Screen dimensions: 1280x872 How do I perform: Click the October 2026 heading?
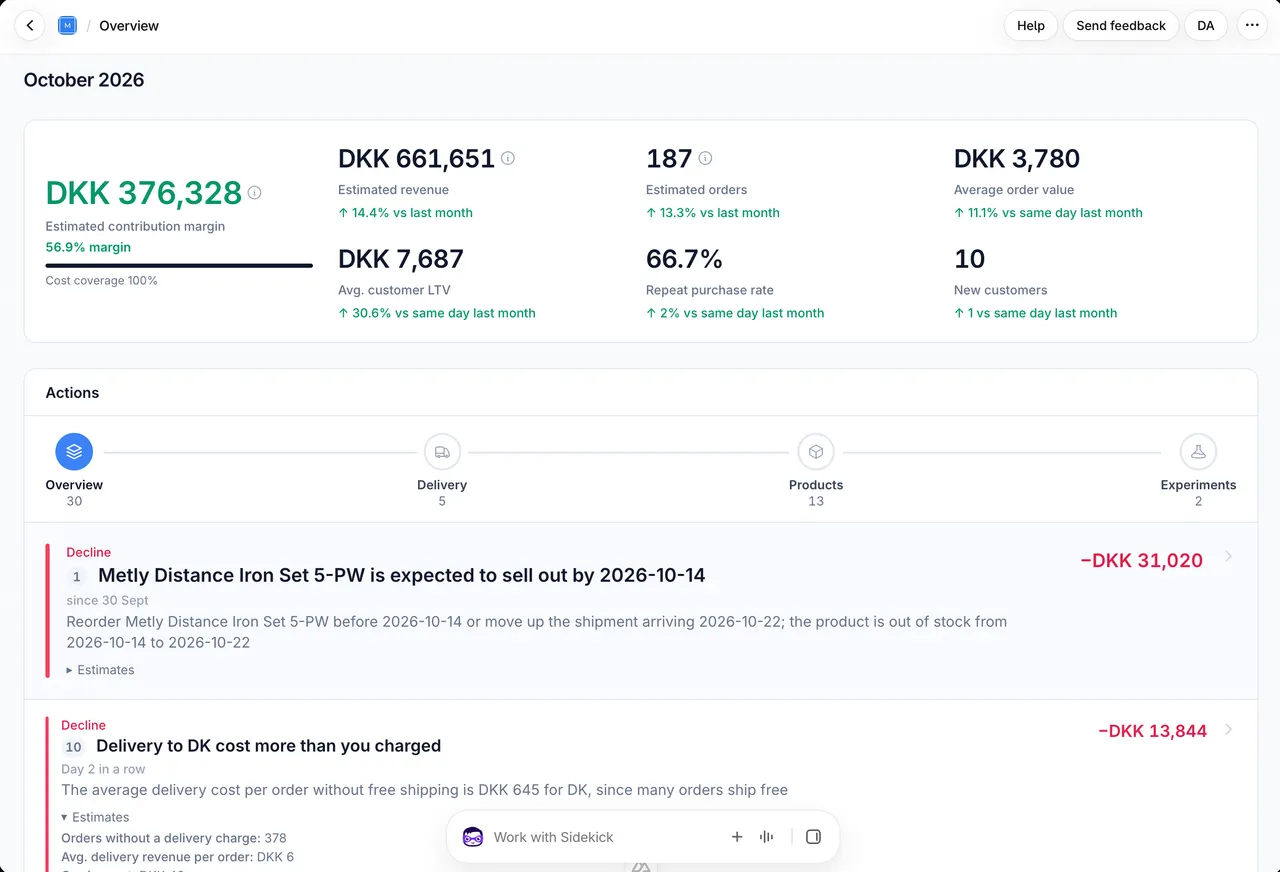pyautogui.click(x=84, y=80)
